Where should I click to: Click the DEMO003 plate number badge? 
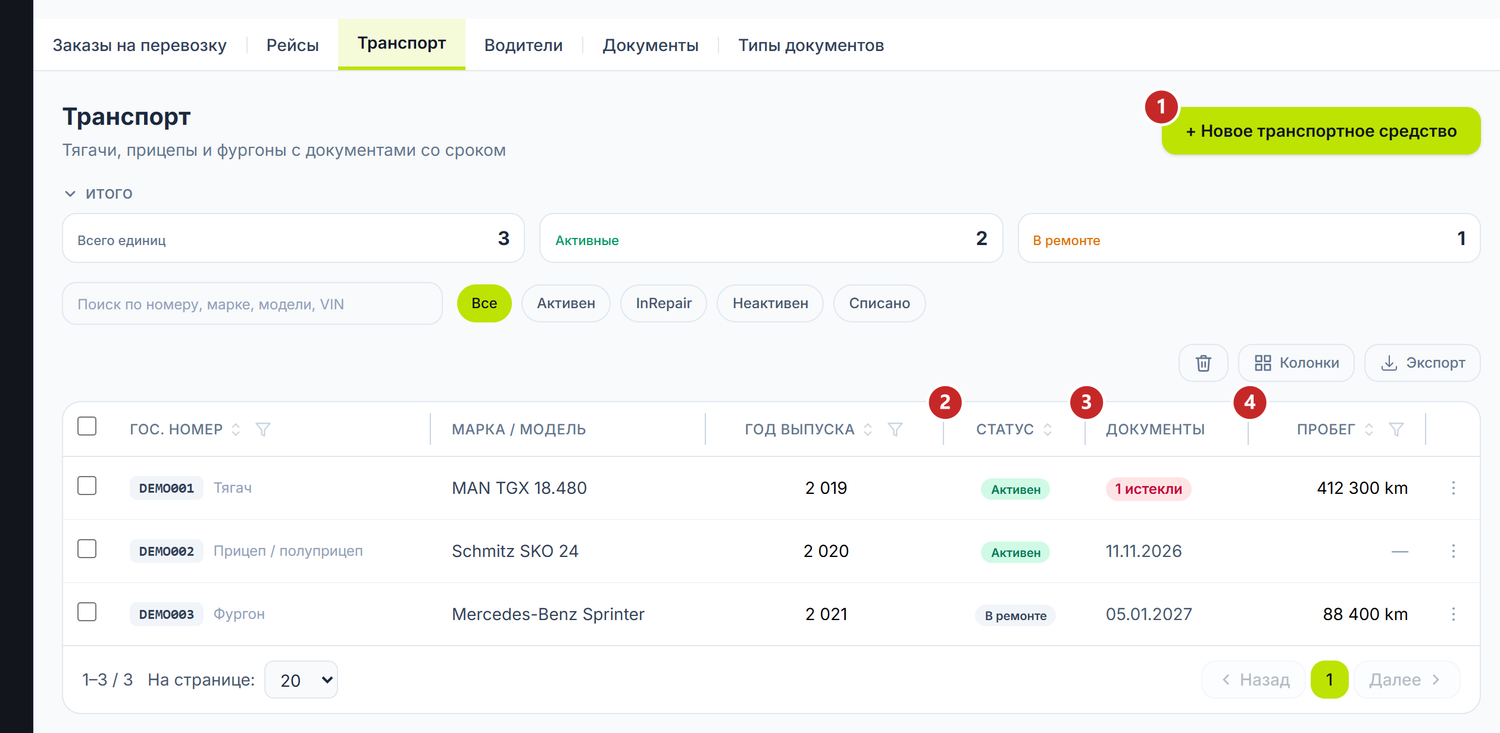click(166, 614)
